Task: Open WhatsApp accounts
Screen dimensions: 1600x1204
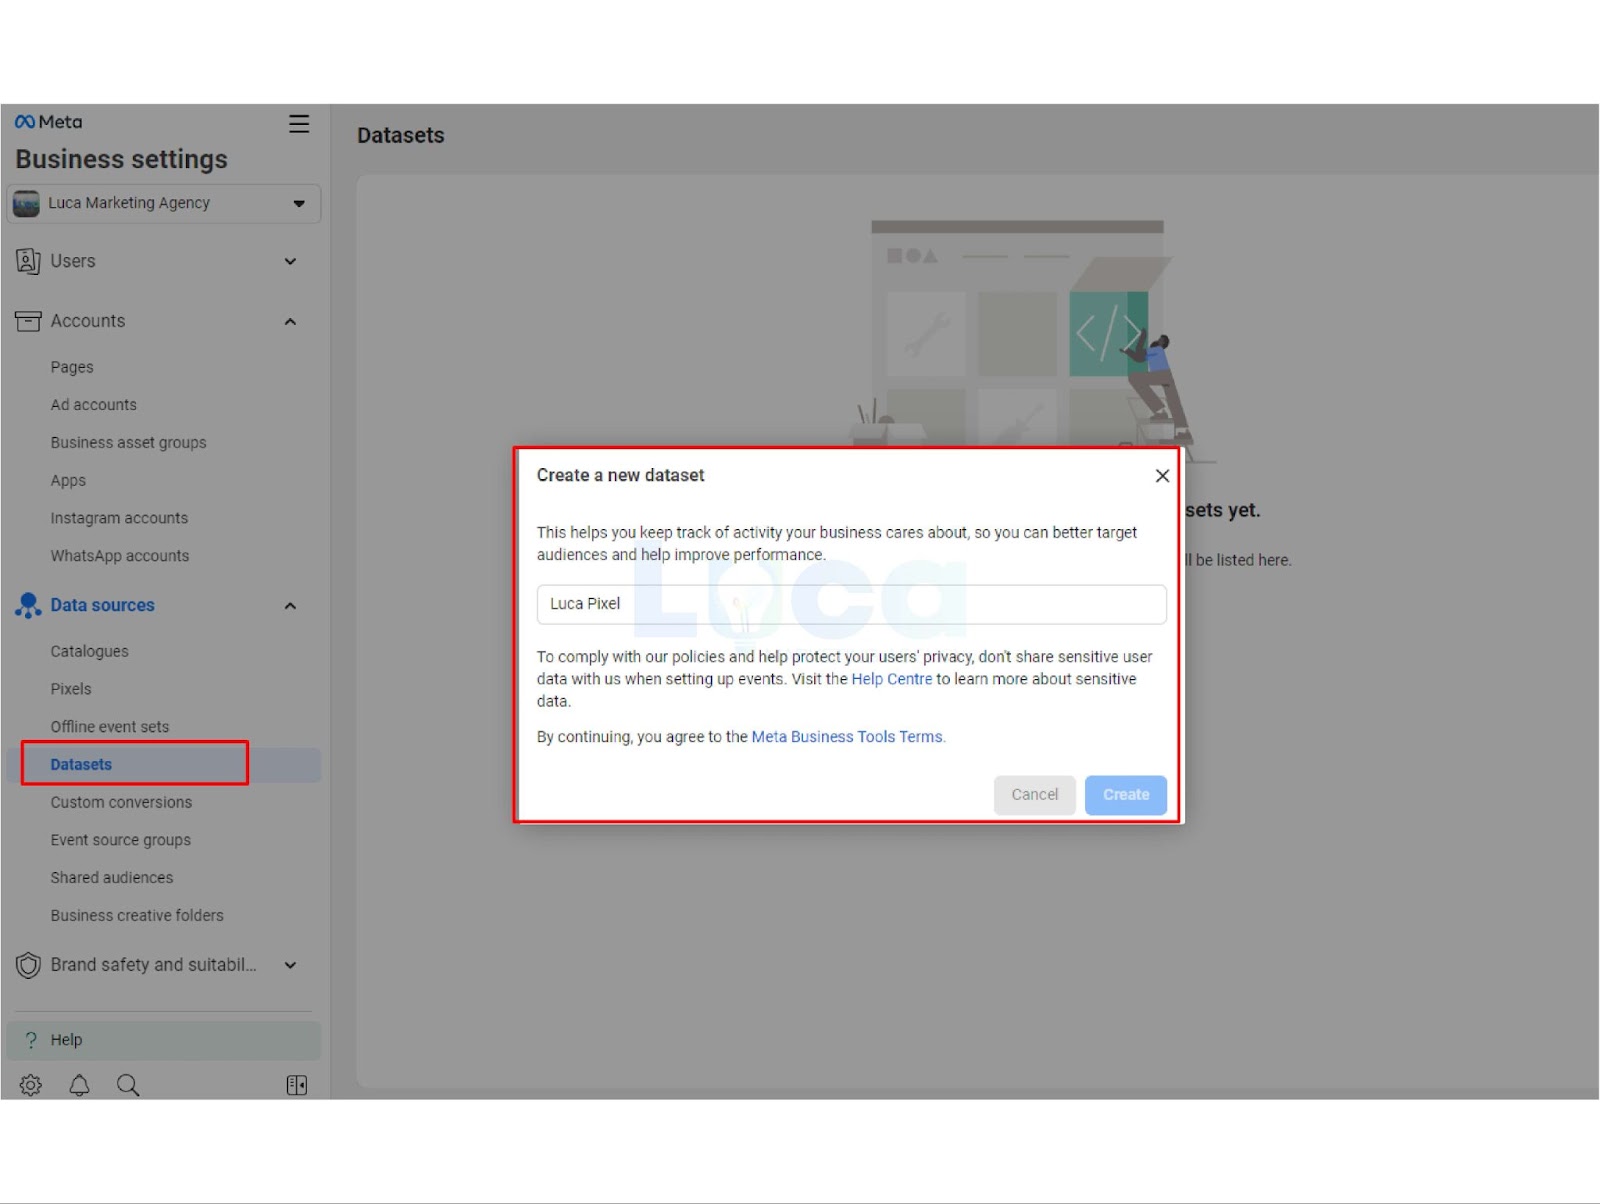Action: [x=120, y=556]
